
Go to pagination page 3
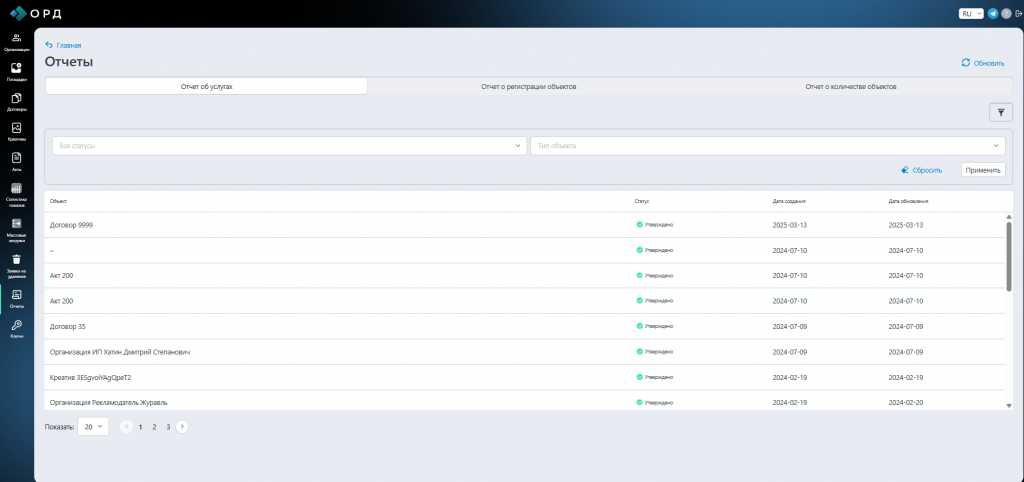pos(168,426)
